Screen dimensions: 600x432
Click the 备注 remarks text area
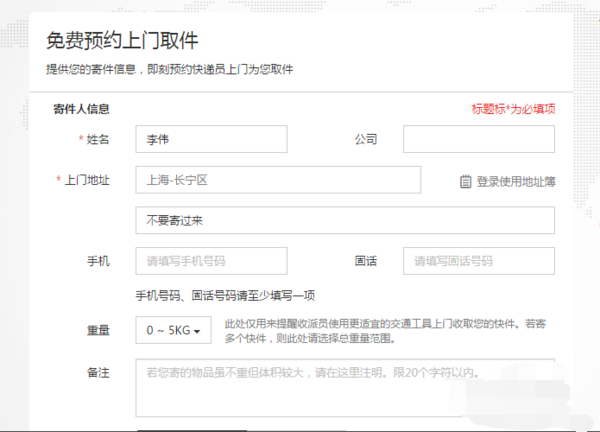345,388
